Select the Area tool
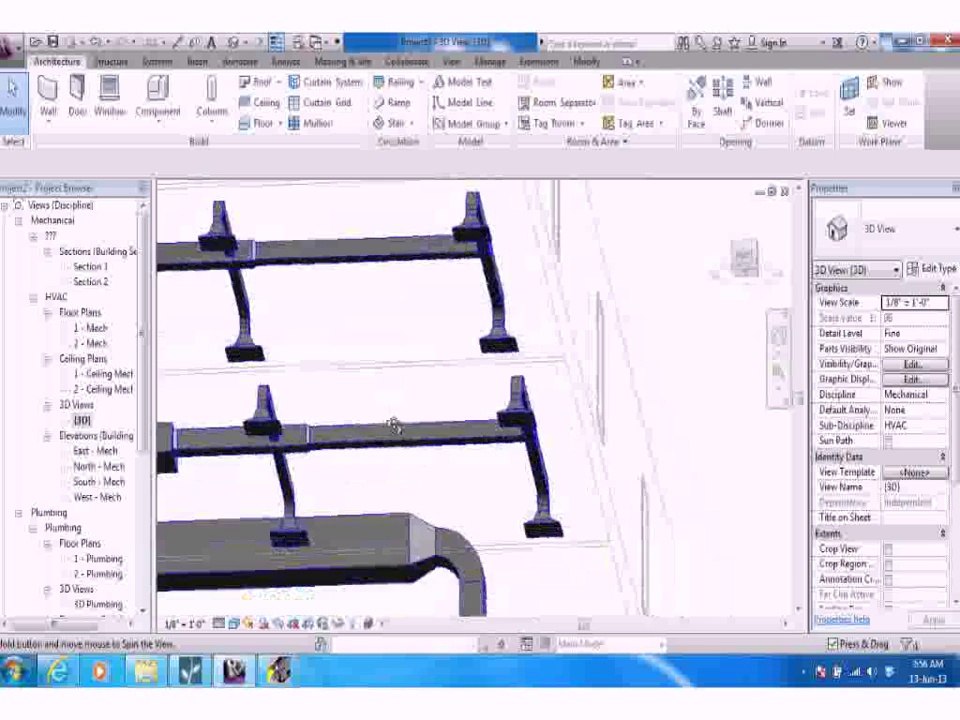Screen dimensions: 960x720 [x=623, y=82]
